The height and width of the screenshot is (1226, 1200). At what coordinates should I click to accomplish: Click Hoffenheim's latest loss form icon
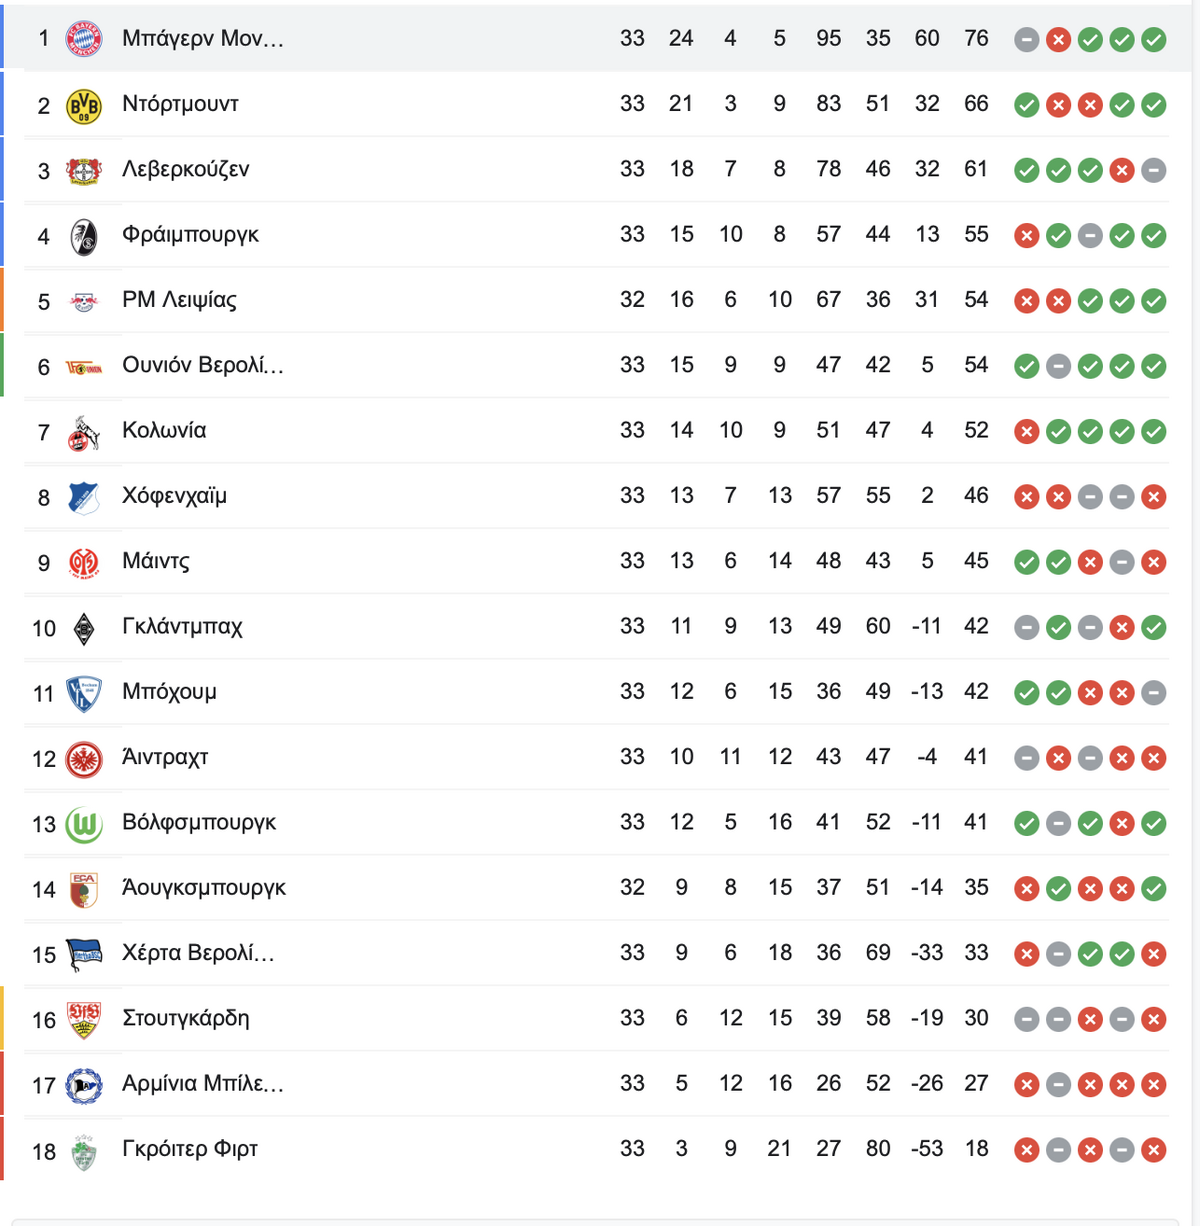1154,497
